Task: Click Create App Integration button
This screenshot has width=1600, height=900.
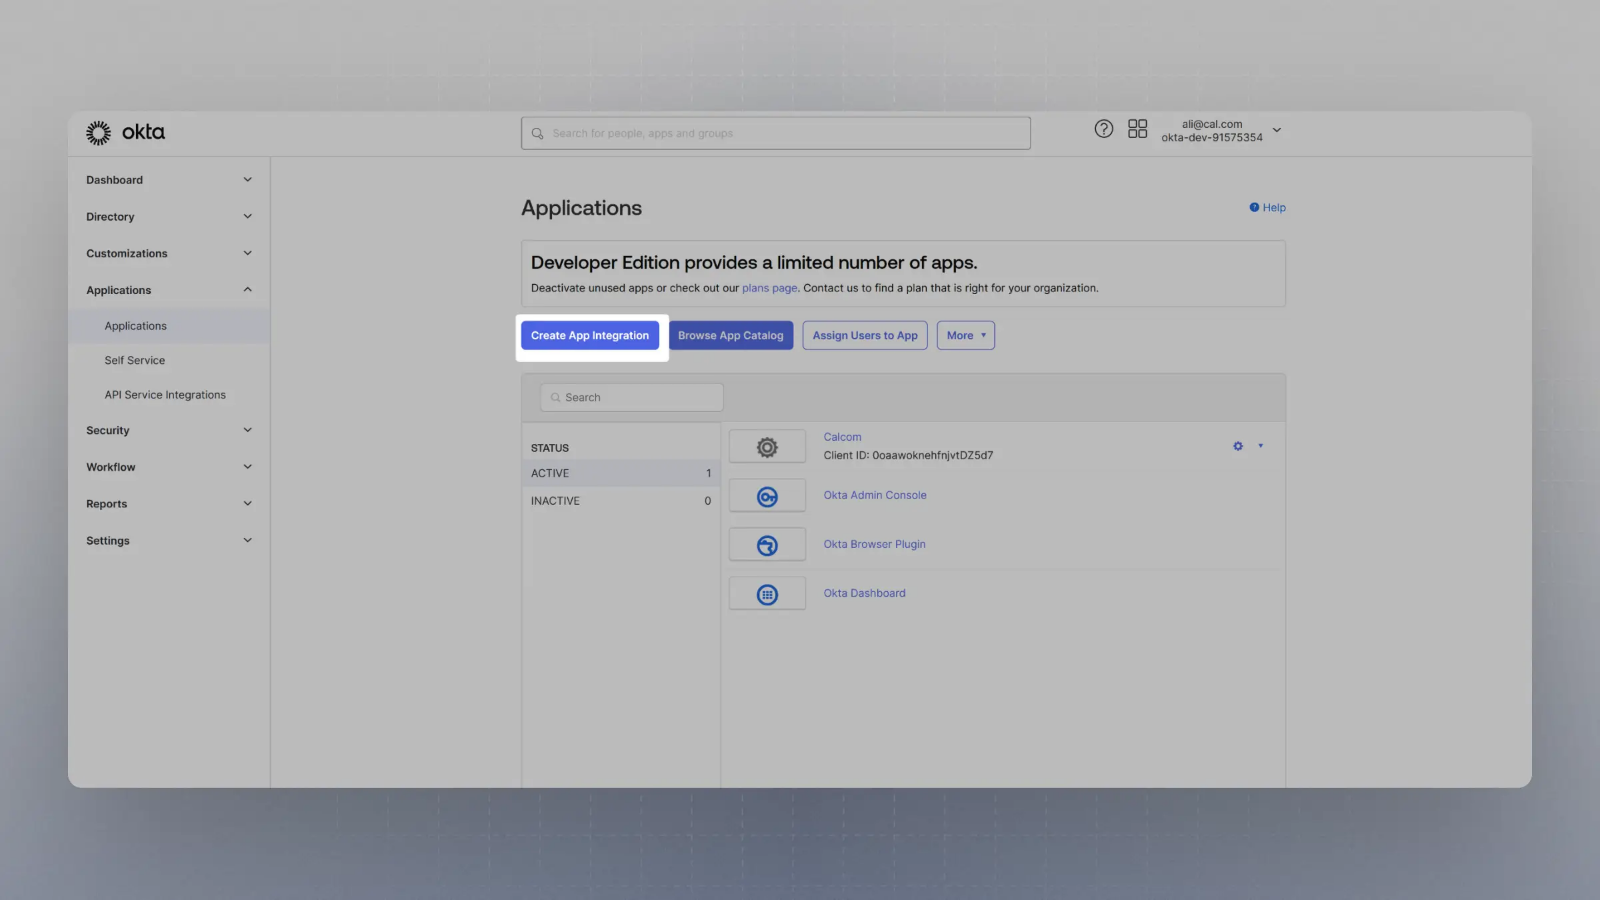Action: (x=590, y=336)
